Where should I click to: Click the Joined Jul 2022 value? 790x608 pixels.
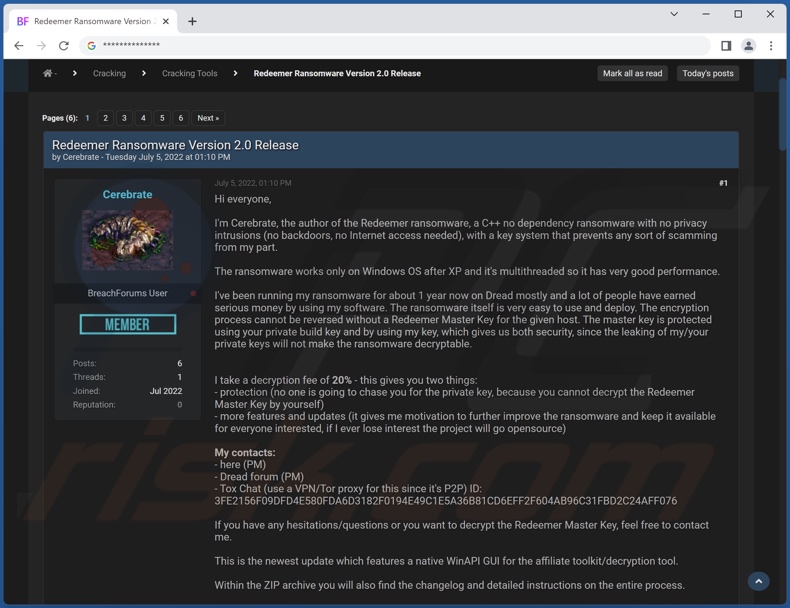(166, 391)
